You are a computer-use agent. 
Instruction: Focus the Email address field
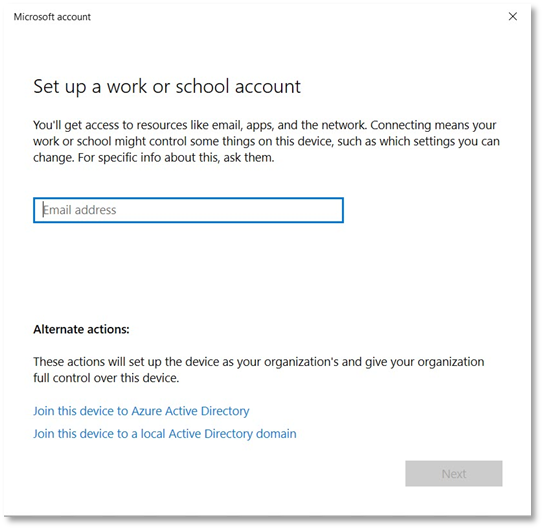coord(188,210)
